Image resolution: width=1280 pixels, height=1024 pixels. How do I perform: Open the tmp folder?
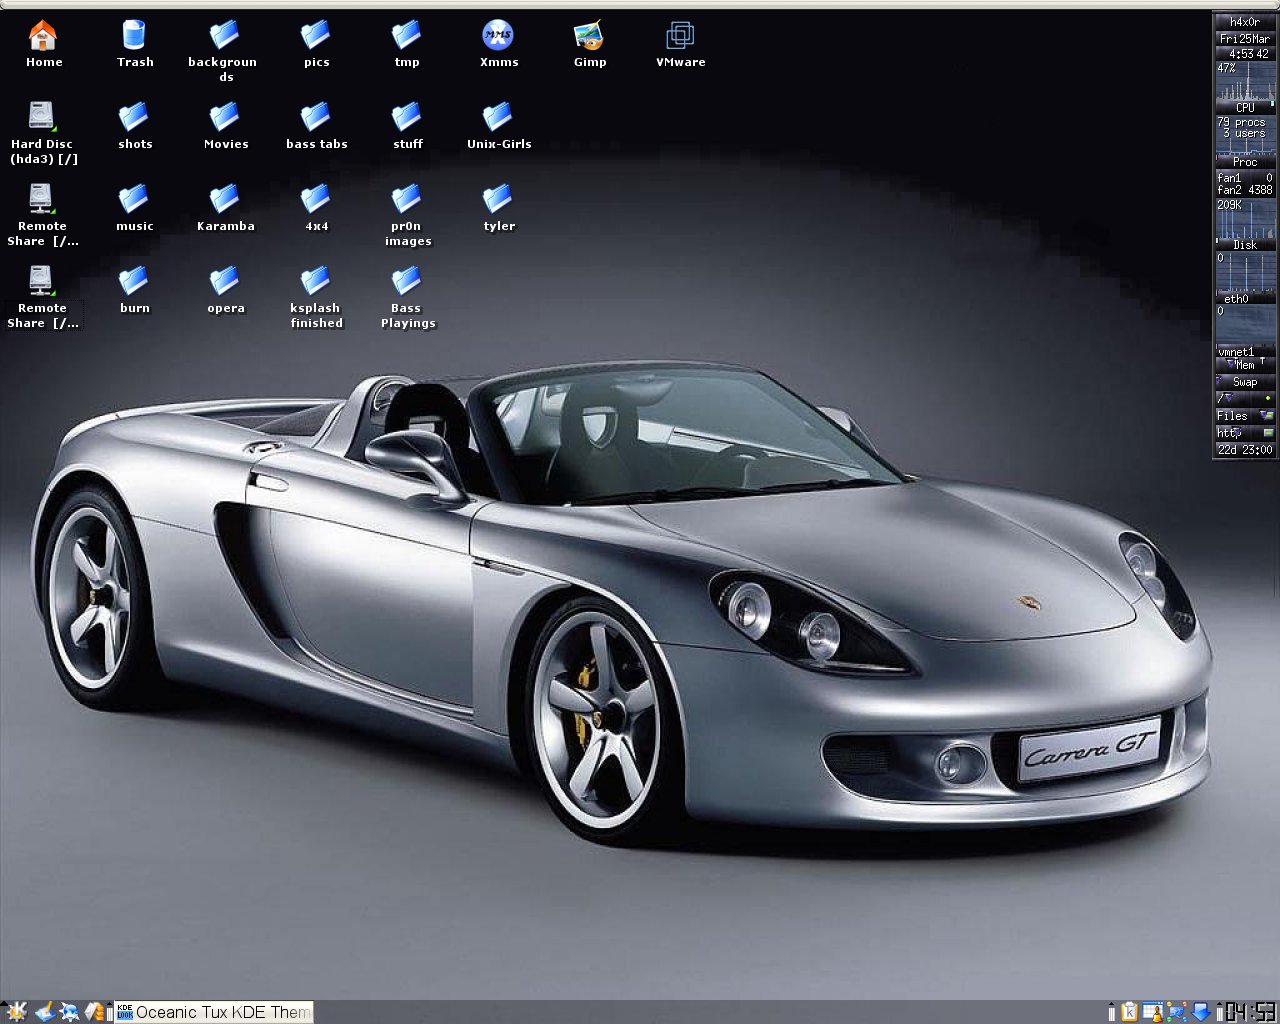pos(406,44)
